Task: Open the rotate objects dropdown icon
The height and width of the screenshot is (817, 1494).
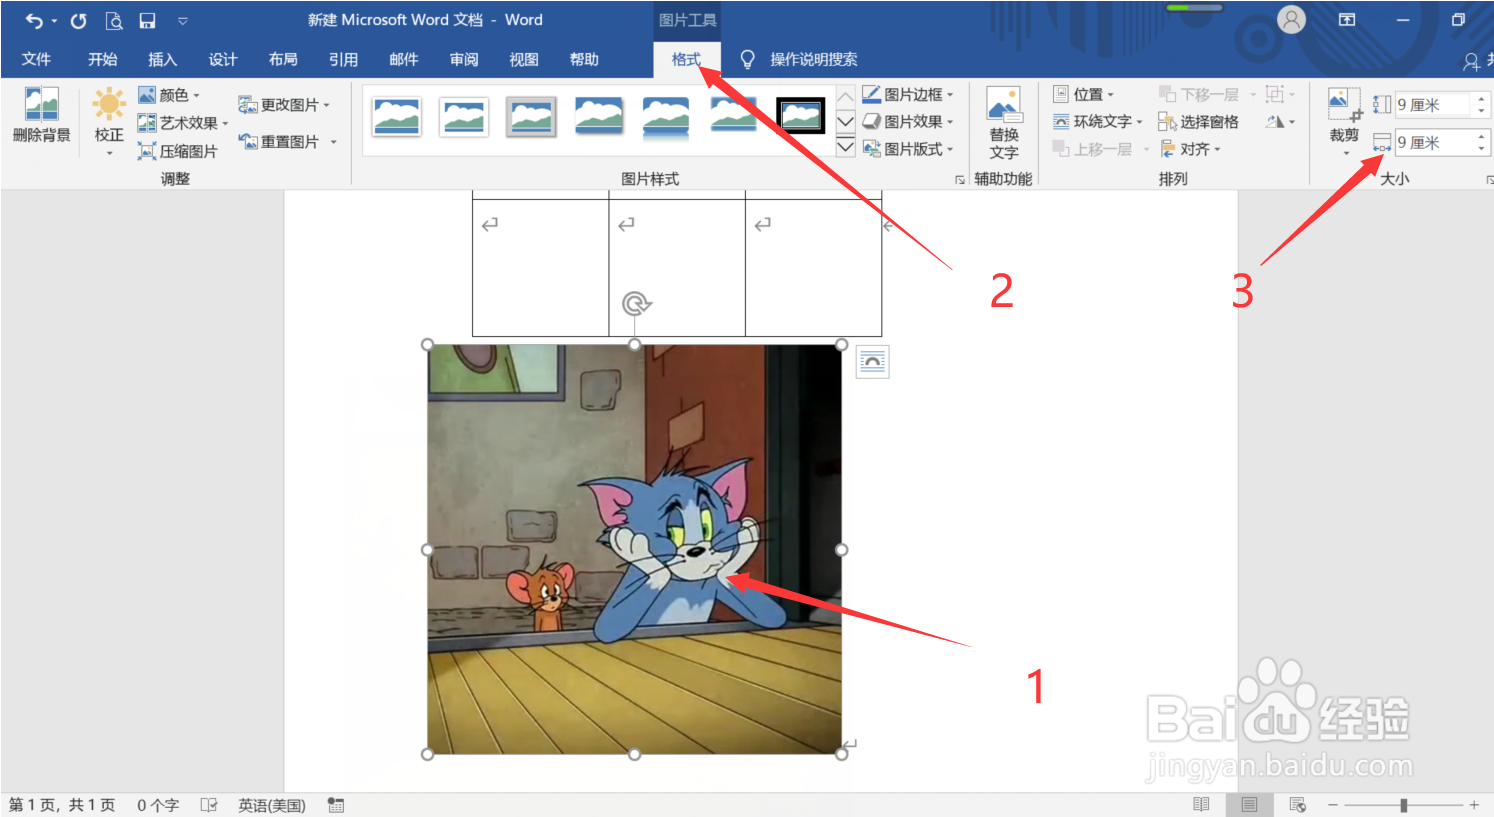Action: [x=1279, y=121]
